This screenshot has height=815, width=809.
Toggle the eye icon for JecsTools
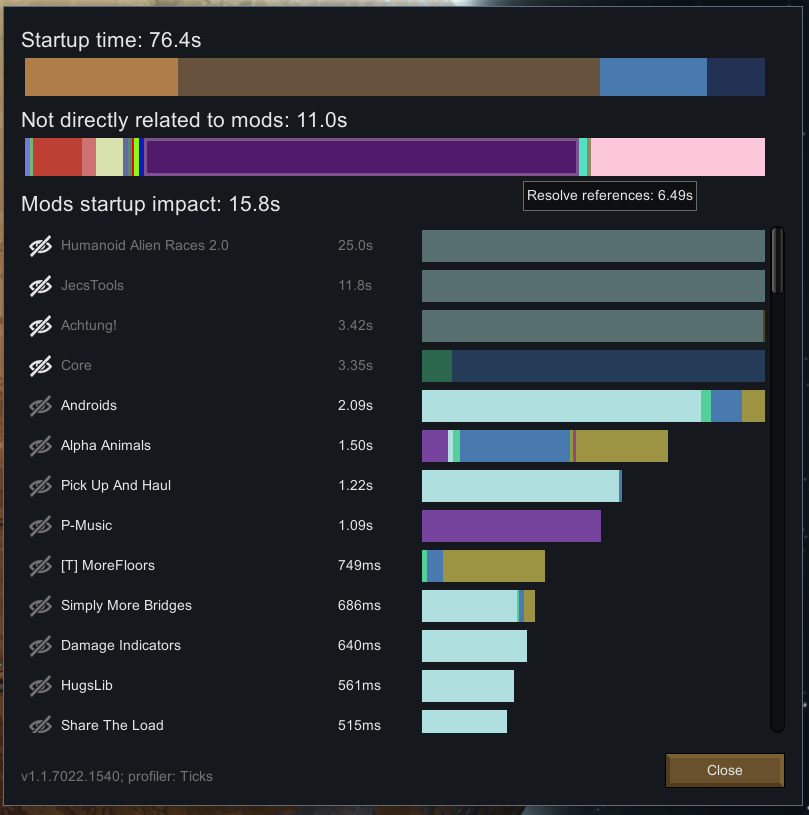(40, 286)
